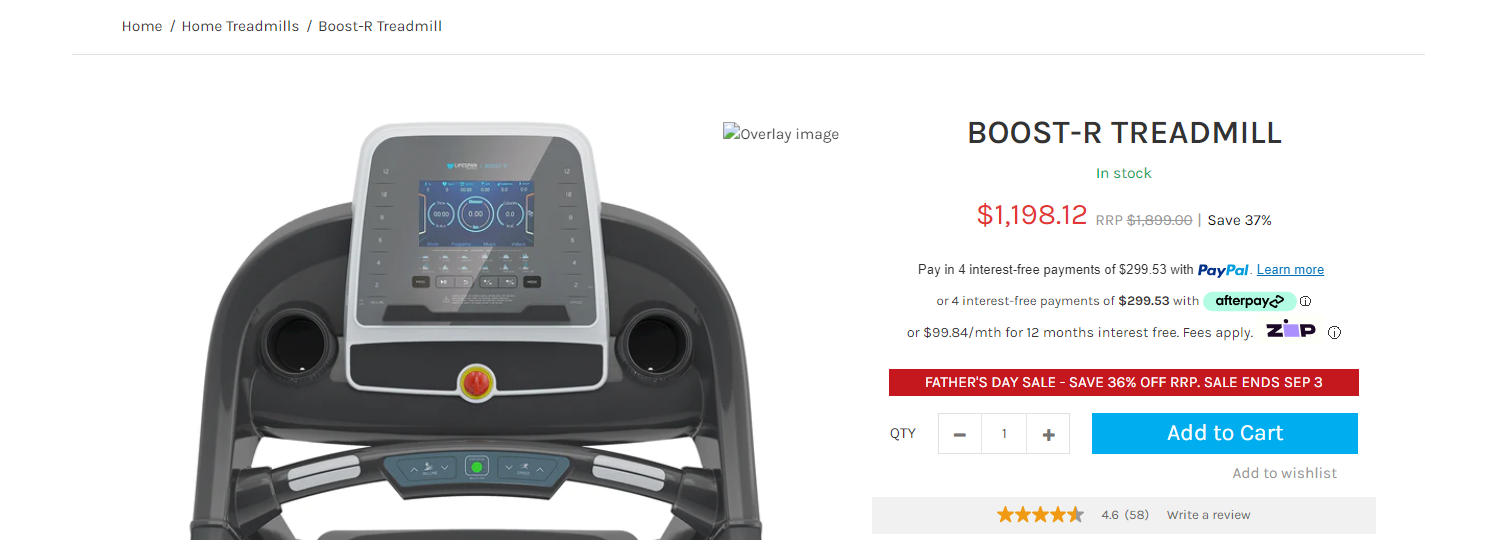Screen dimensions: 1494x540
Task: Click the Add to wishlist link
Action: click(1284, 473)
